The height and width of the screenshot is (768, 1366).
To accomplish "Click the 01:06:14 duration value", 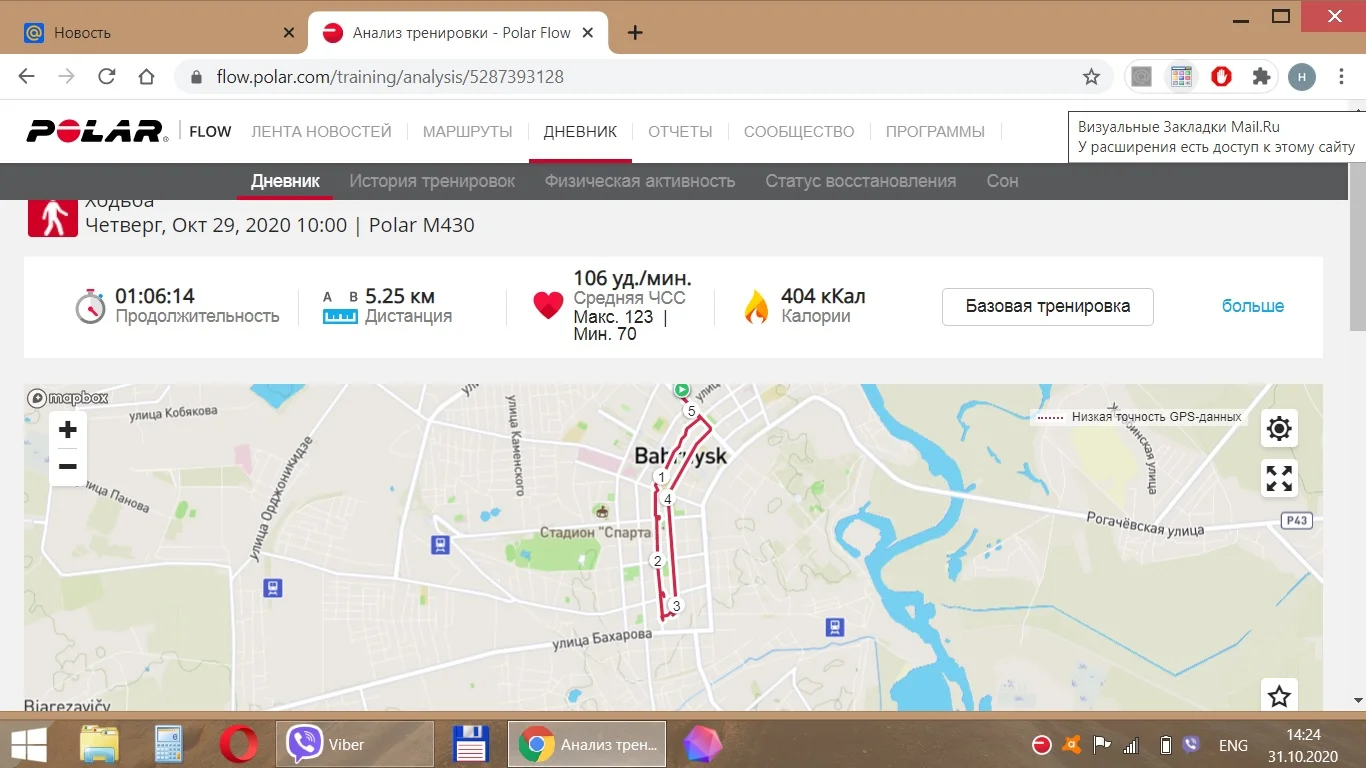I will (x=155, y=296).
